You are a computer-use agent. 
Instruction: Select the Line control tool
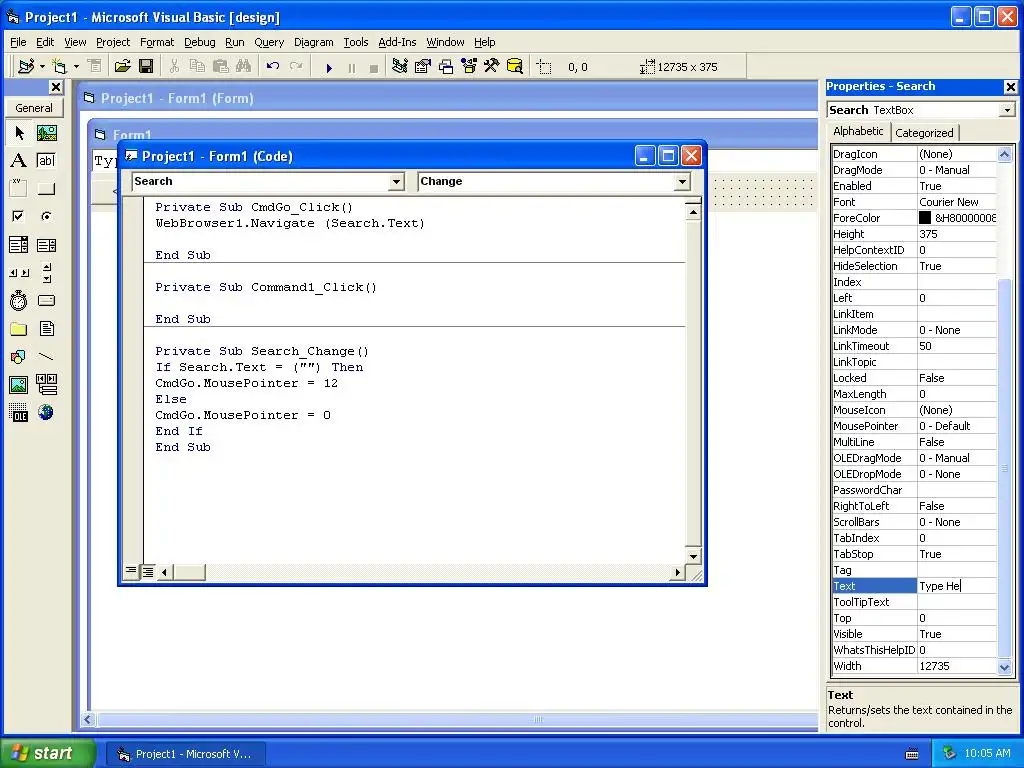point(46,357)
